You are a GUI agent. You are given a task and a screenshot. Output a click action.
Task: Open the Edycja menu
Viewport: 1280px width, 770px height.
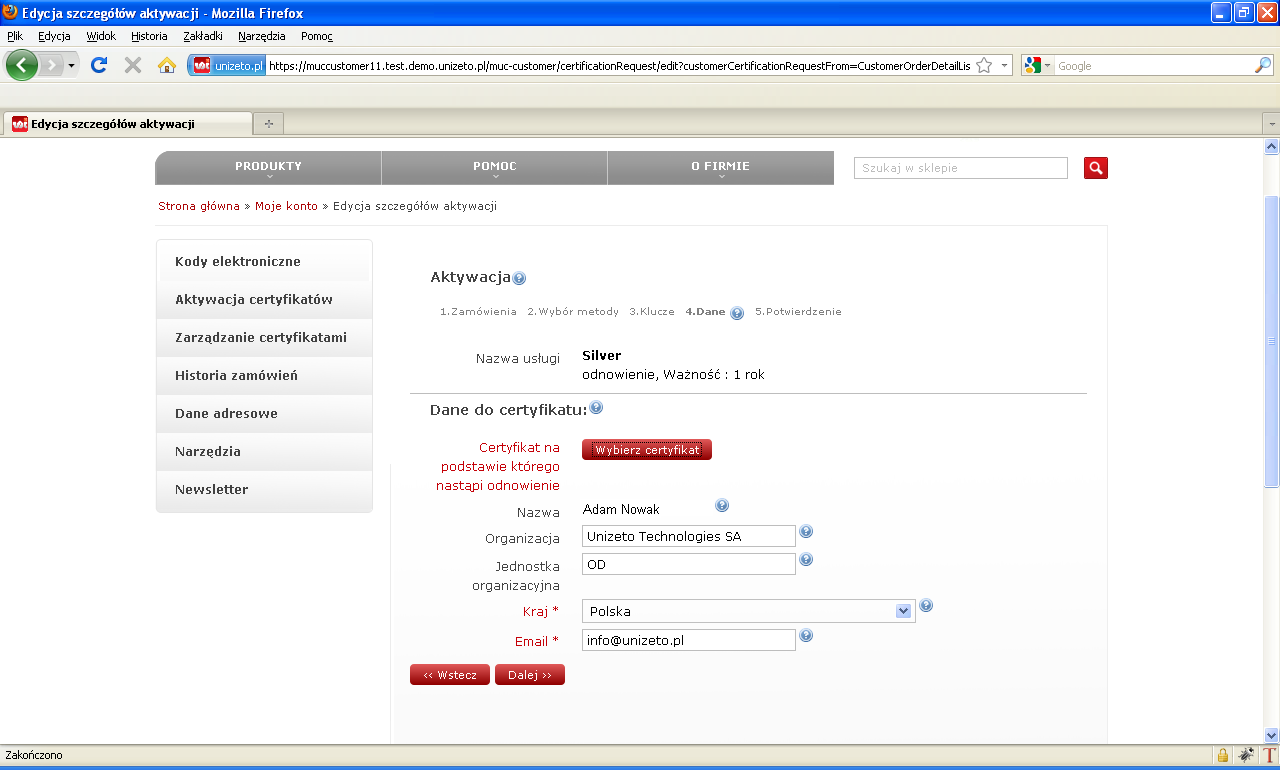pos(54,36)
